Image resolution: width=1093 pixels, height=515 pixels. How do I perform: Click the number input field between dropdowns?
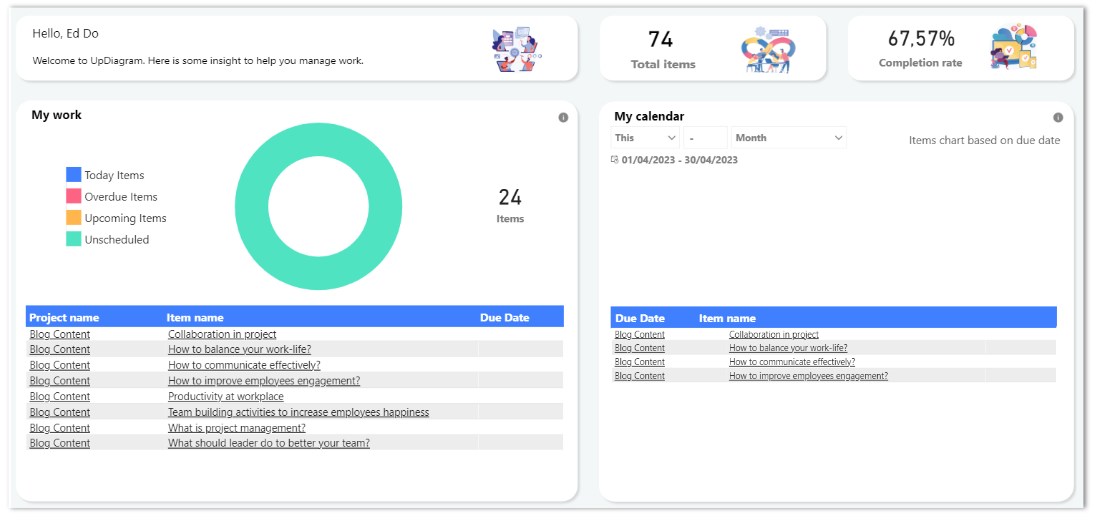pyautogui.click(x=706, y=138)
